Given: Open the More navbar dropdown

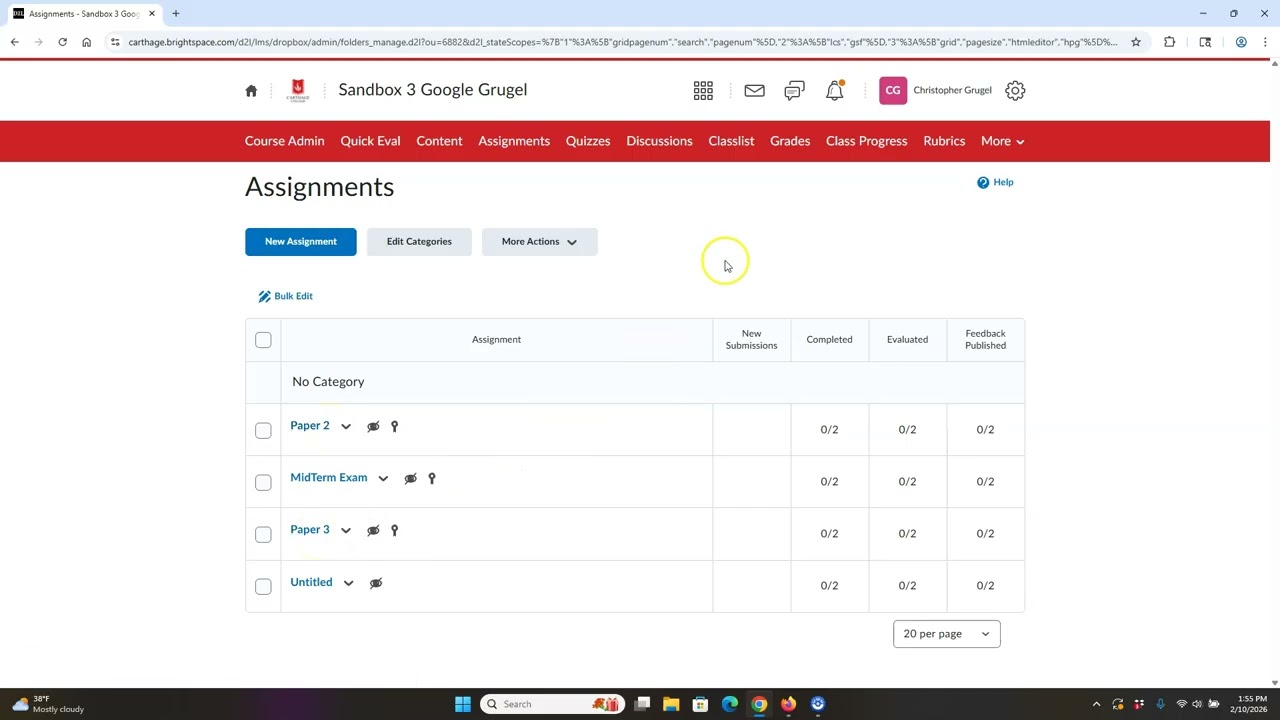Looking at the screenshot, I should coord(1002,141).
